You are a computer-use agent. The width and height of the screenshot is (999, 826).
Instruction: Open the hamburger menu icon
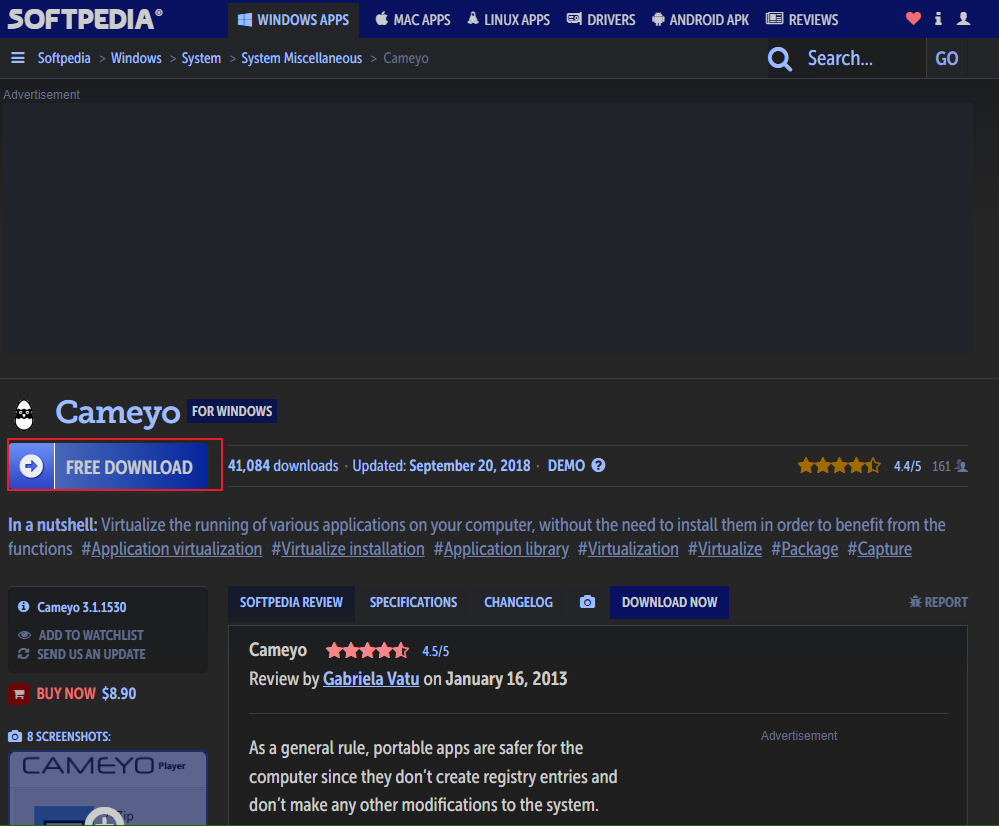tap(18, 58)
